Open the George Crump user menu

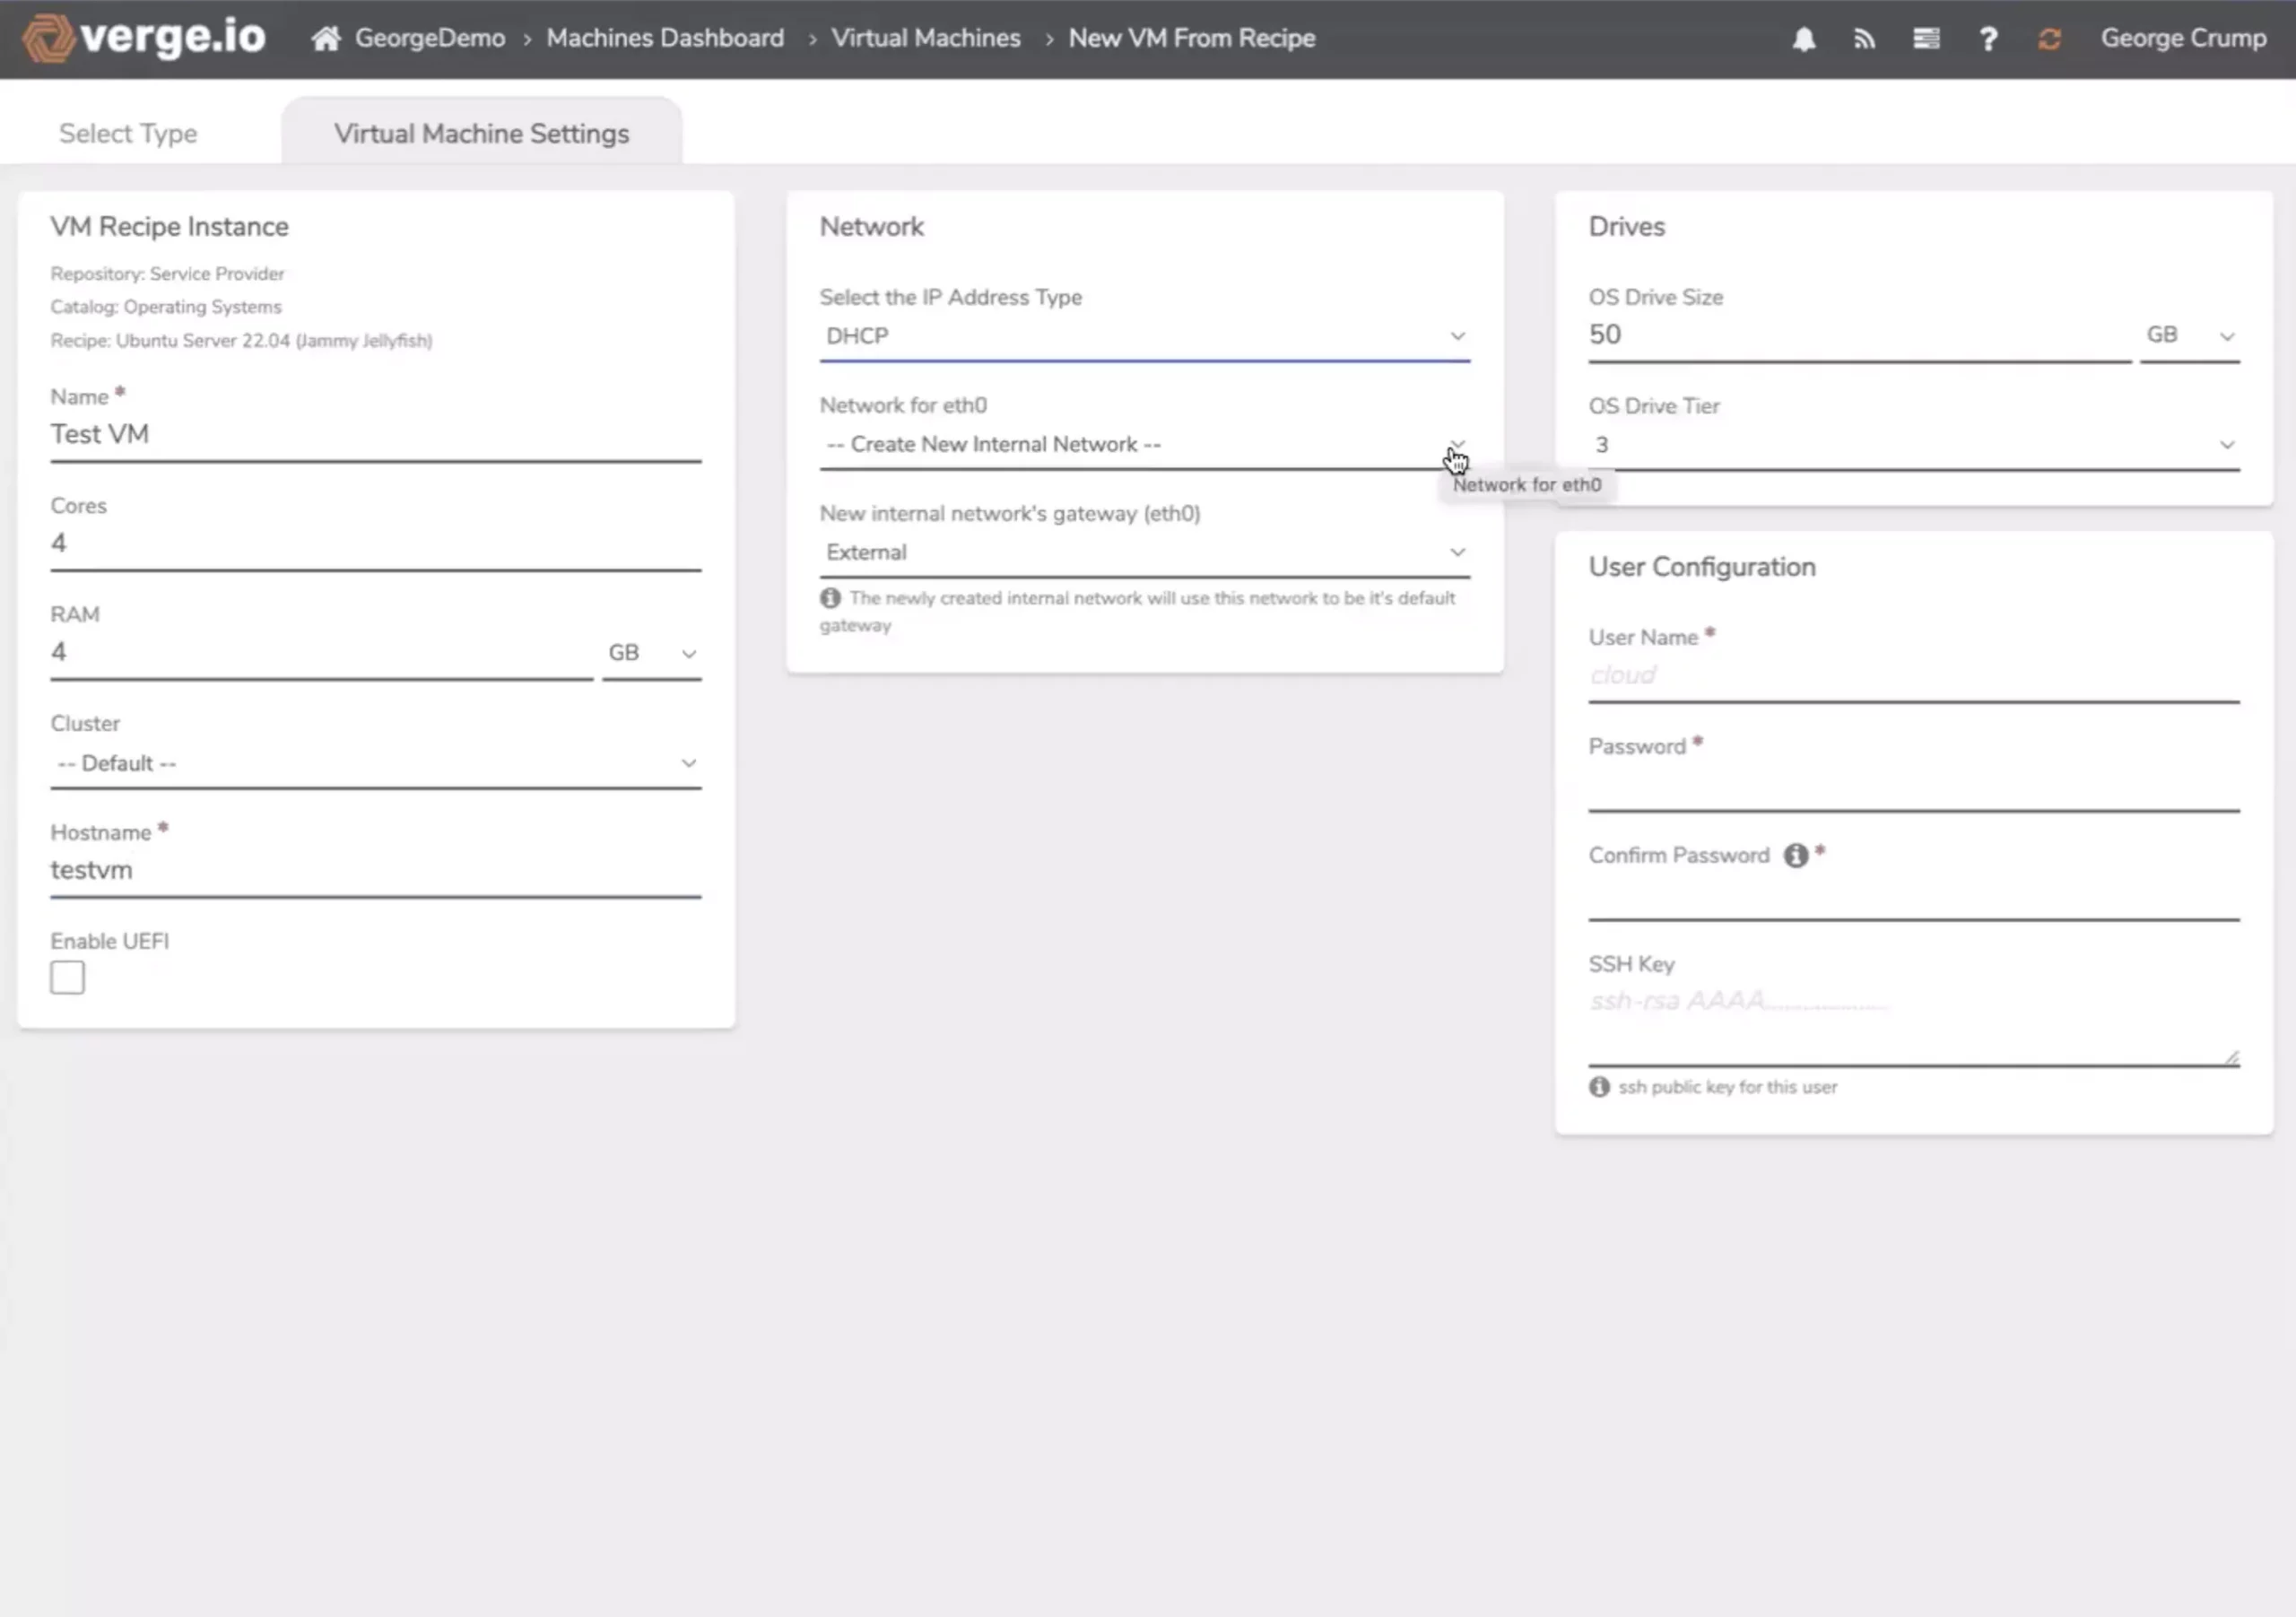pos(2183,38)
